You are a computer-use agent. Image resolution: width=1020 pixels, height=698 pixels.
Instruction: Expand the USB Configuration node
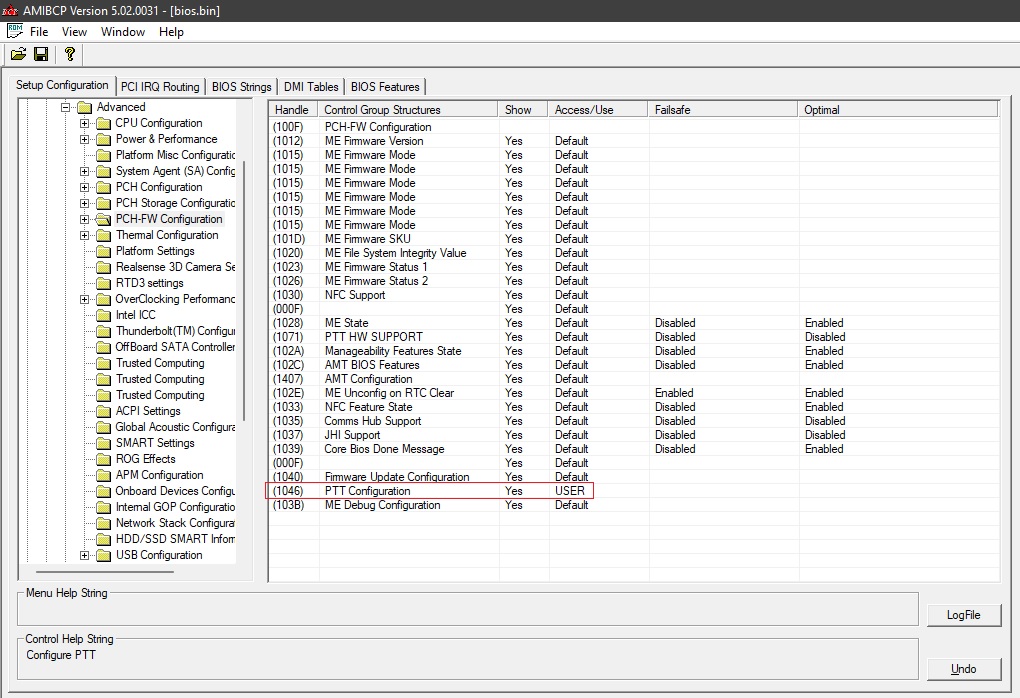pyautogui.click(x=84, y=556)
